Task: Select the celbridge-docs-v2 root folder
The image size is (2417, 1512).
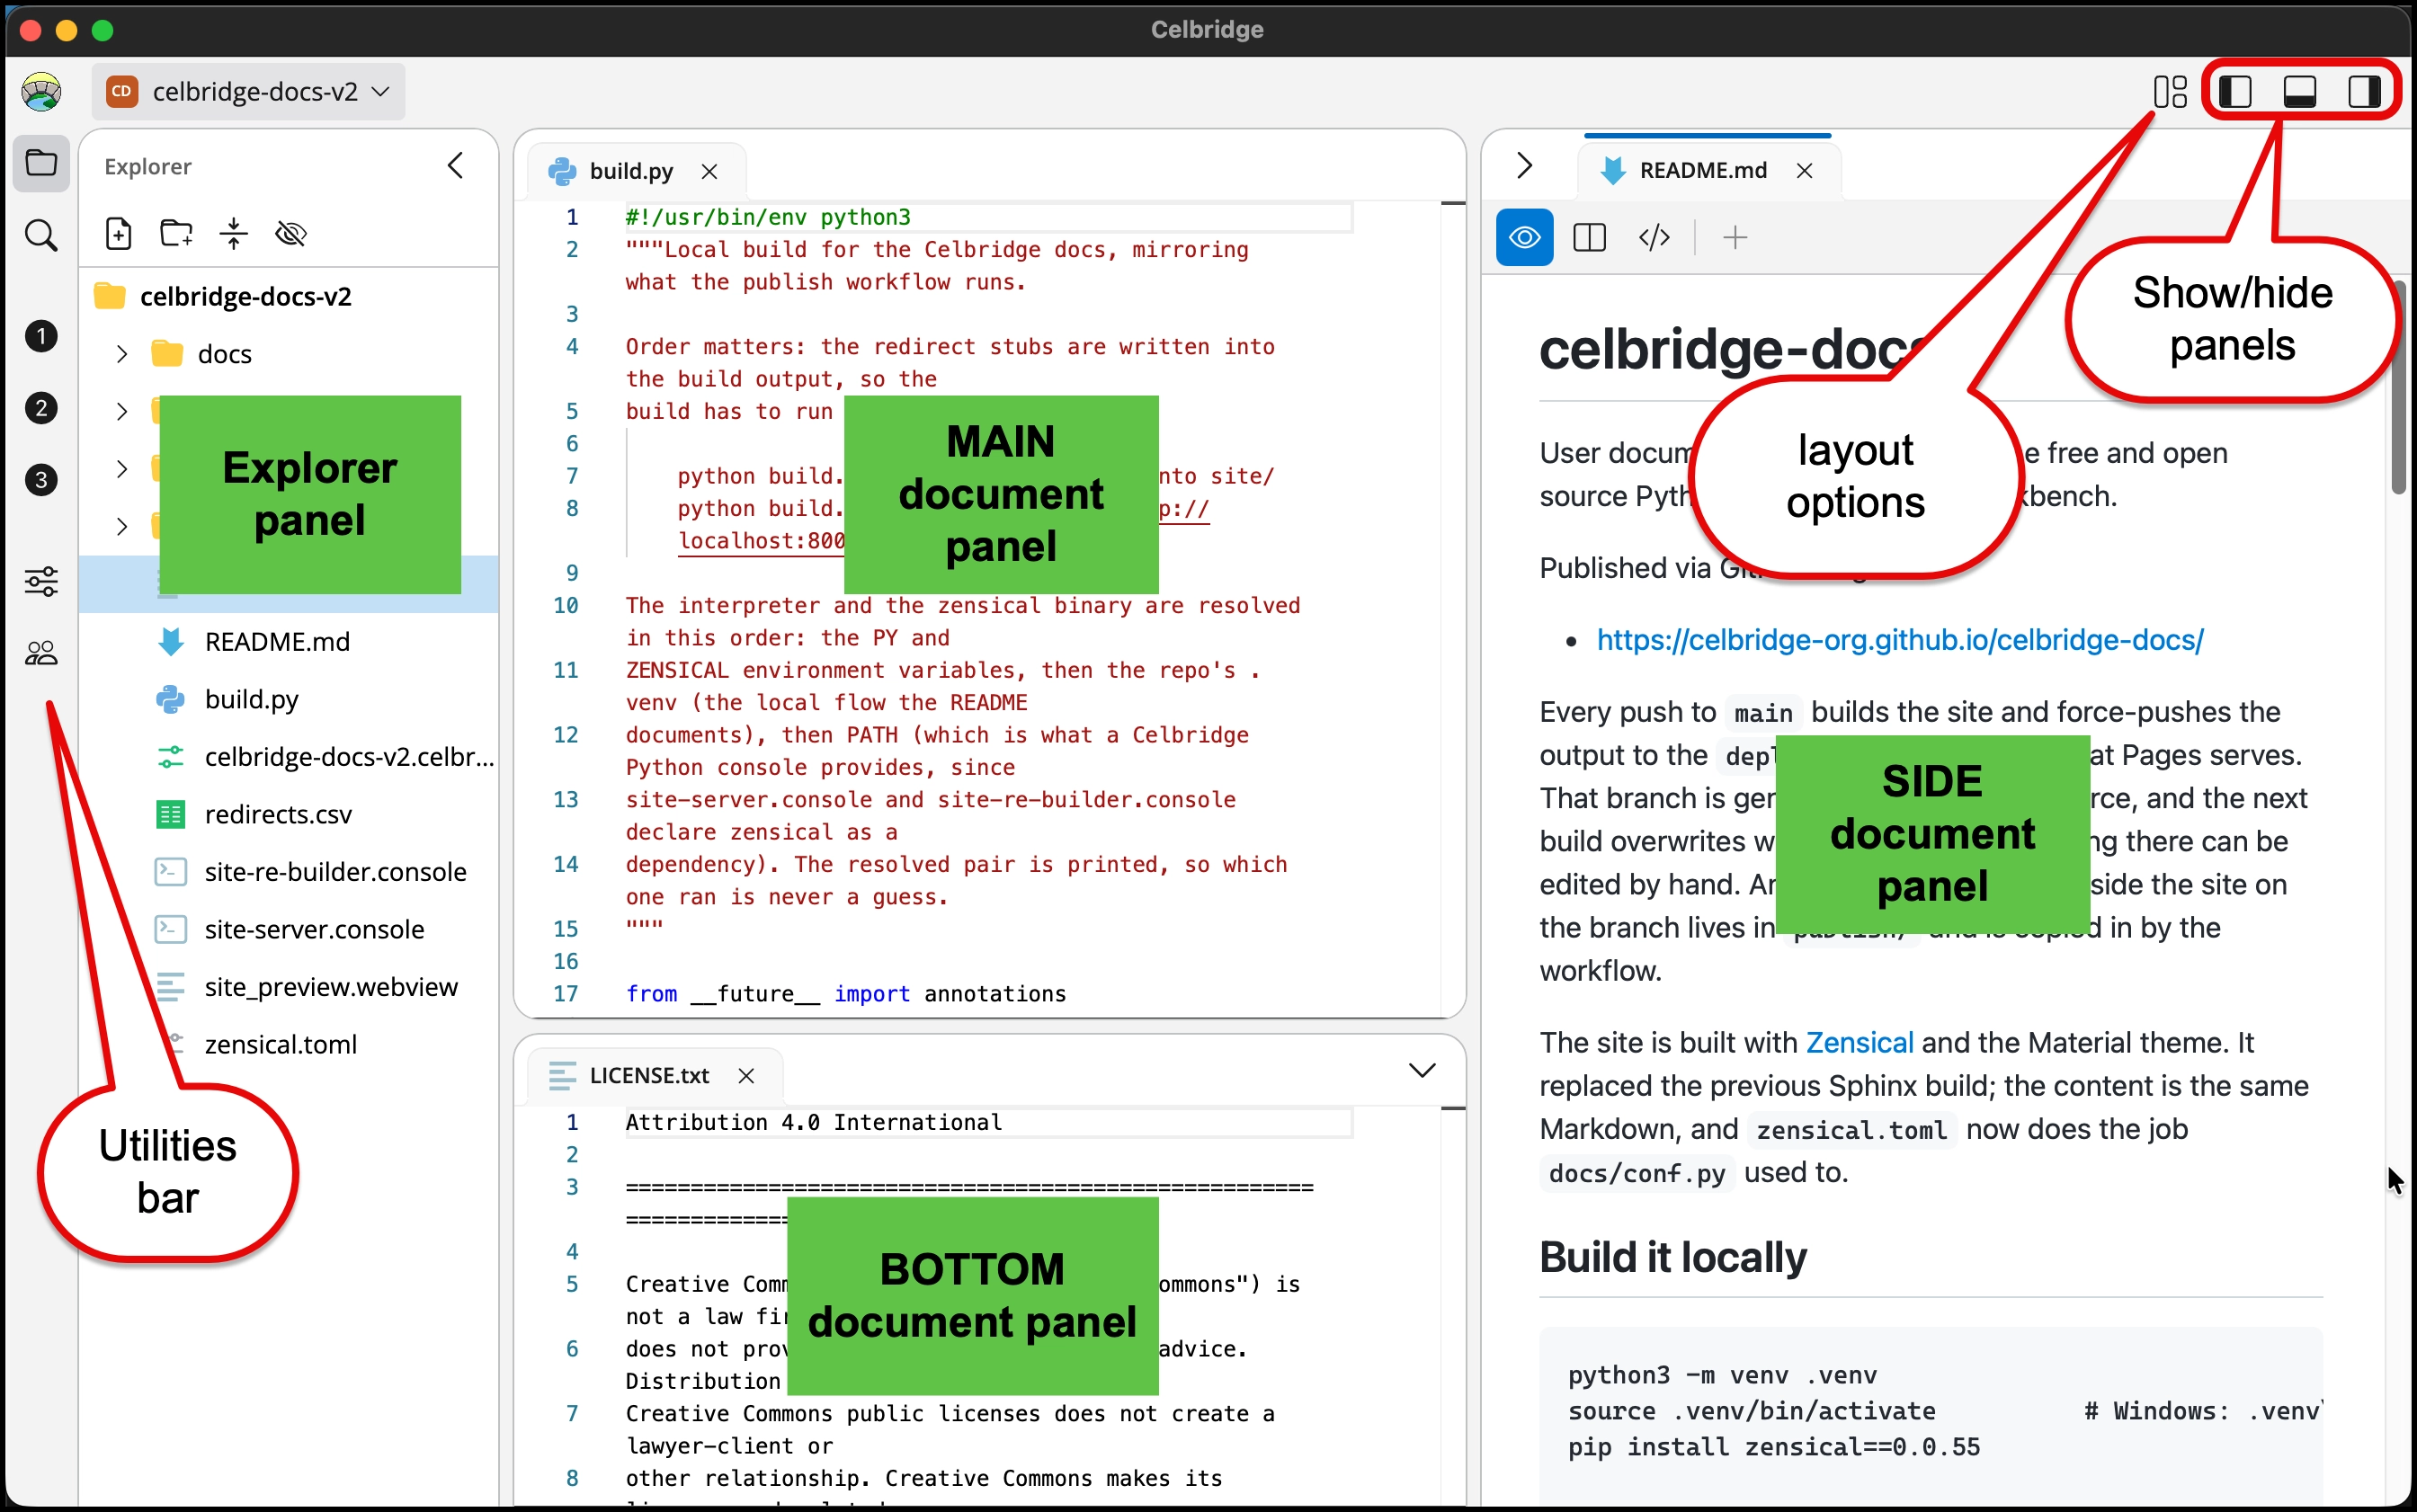Action: (289, 297)
